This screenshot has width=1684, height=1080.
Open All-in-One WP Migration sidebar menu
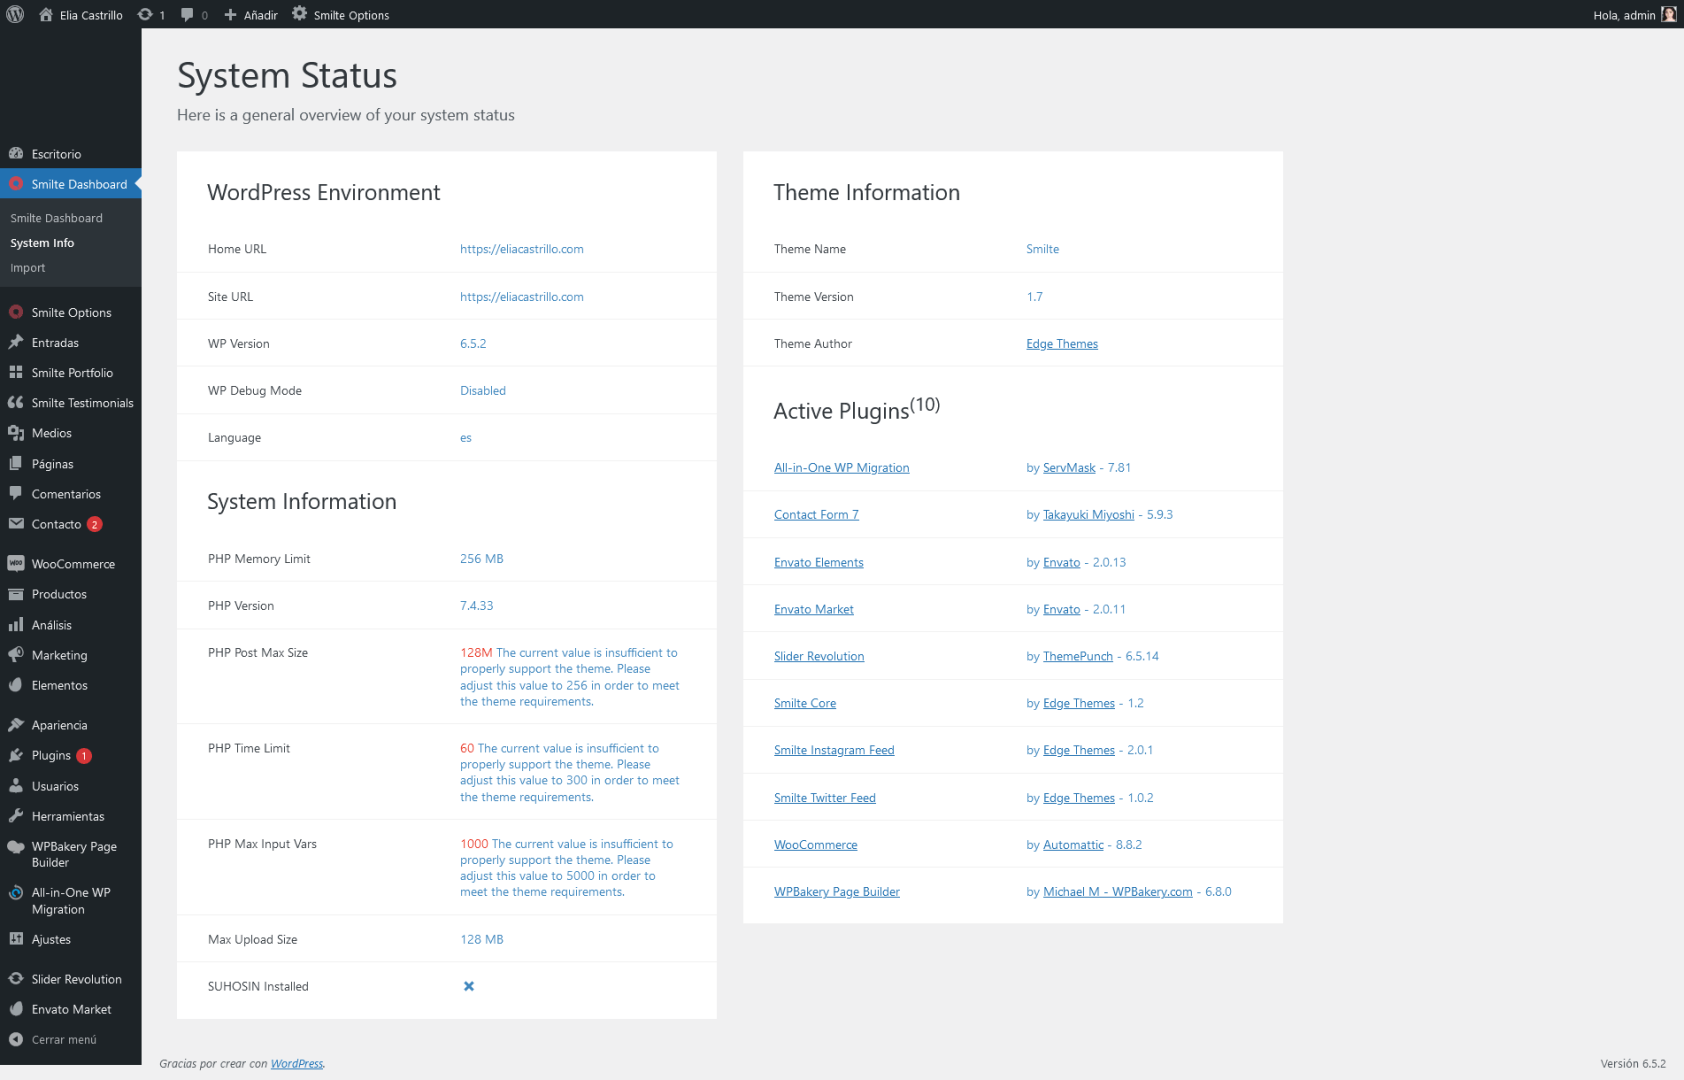pos(70,901)
